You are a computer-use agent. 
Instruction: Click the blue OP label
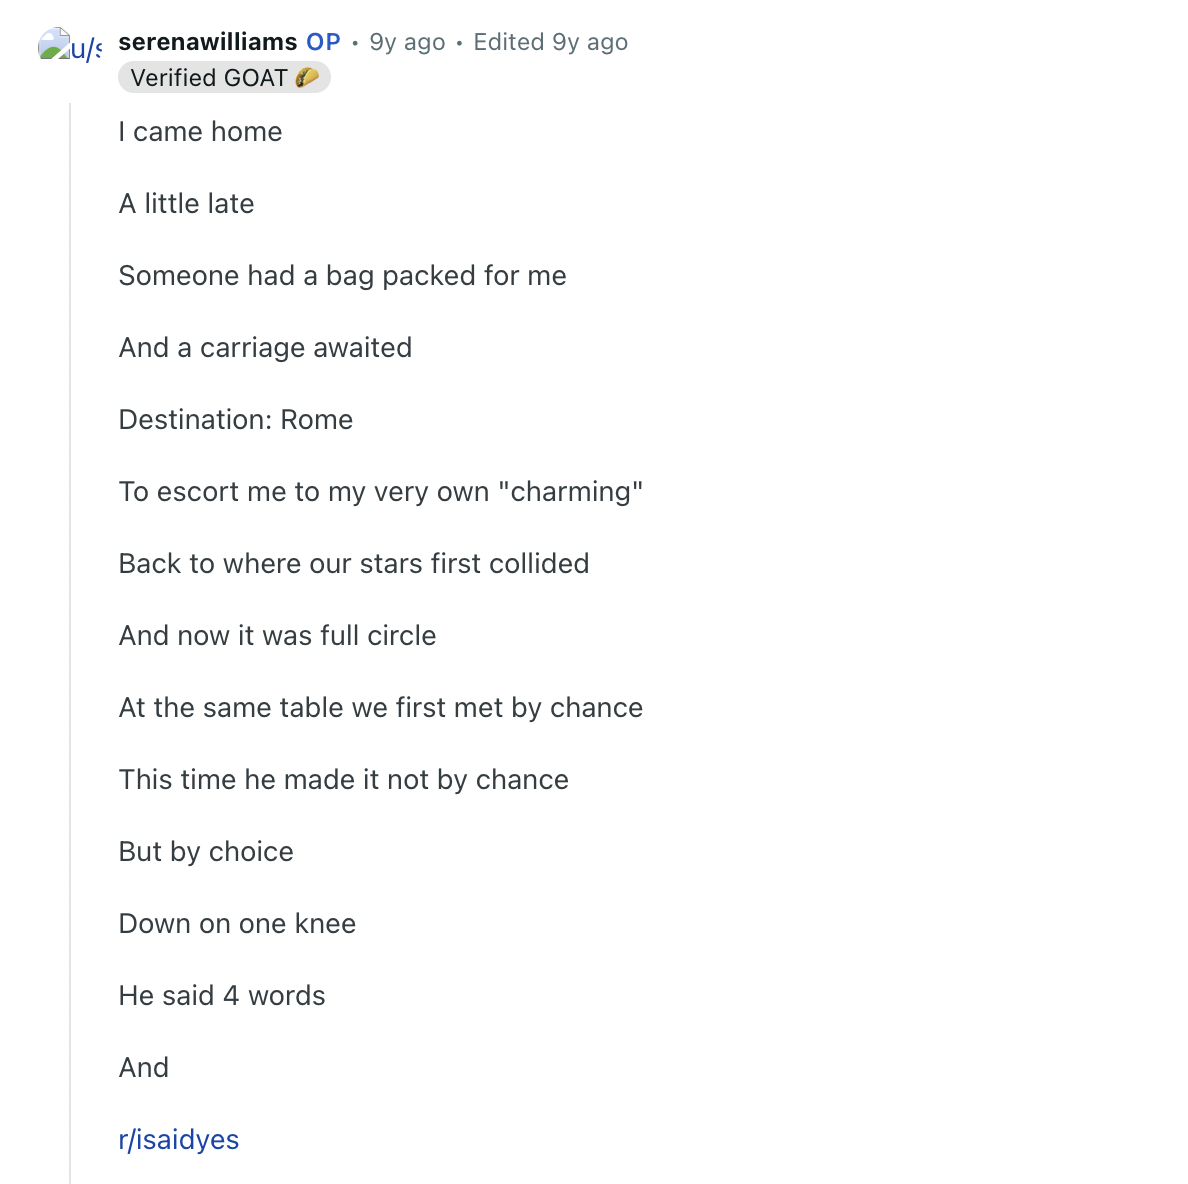[x=324, y=42]
